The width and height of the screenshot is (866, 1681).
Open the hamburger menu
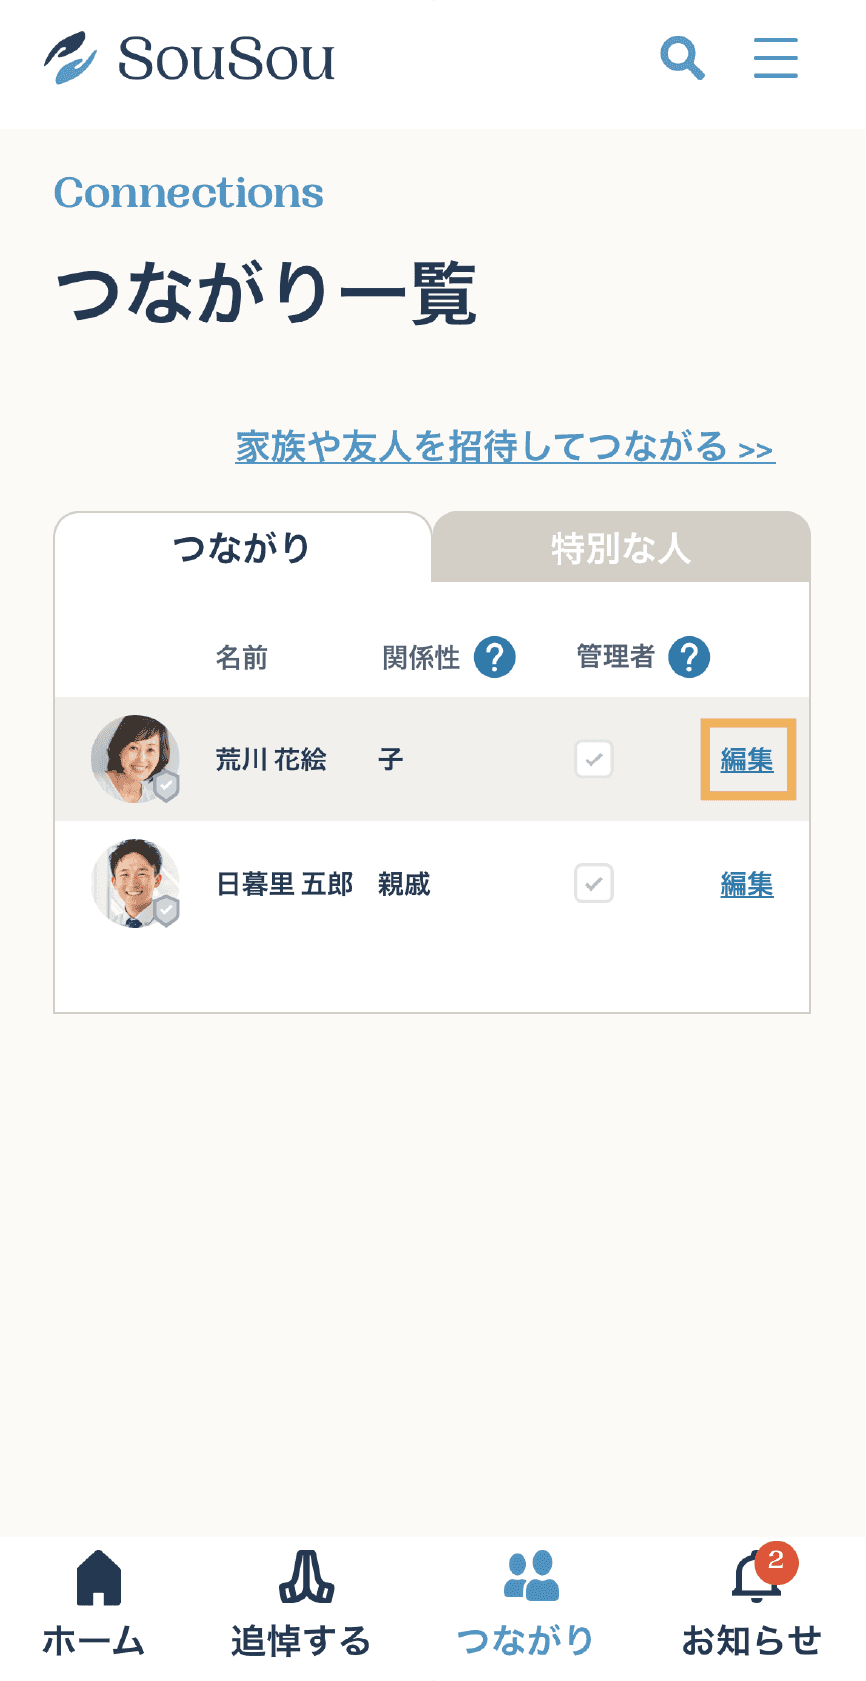click(775, 58)
